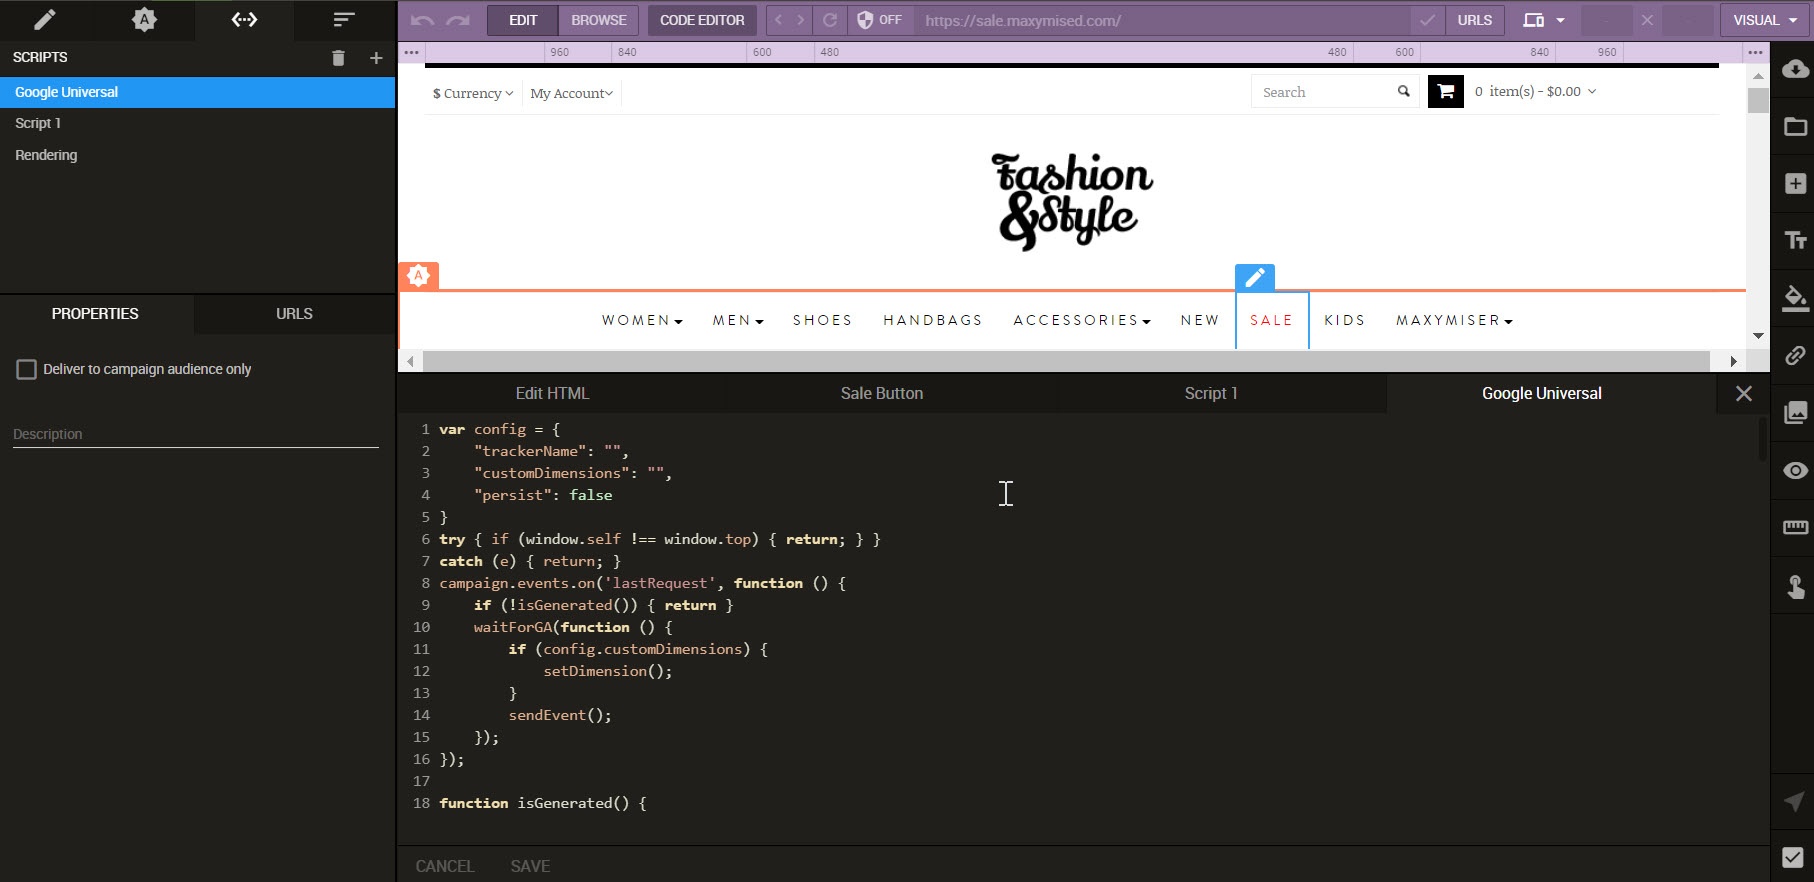Toggle the shield protection OFF switch

[x=880, y=20]
